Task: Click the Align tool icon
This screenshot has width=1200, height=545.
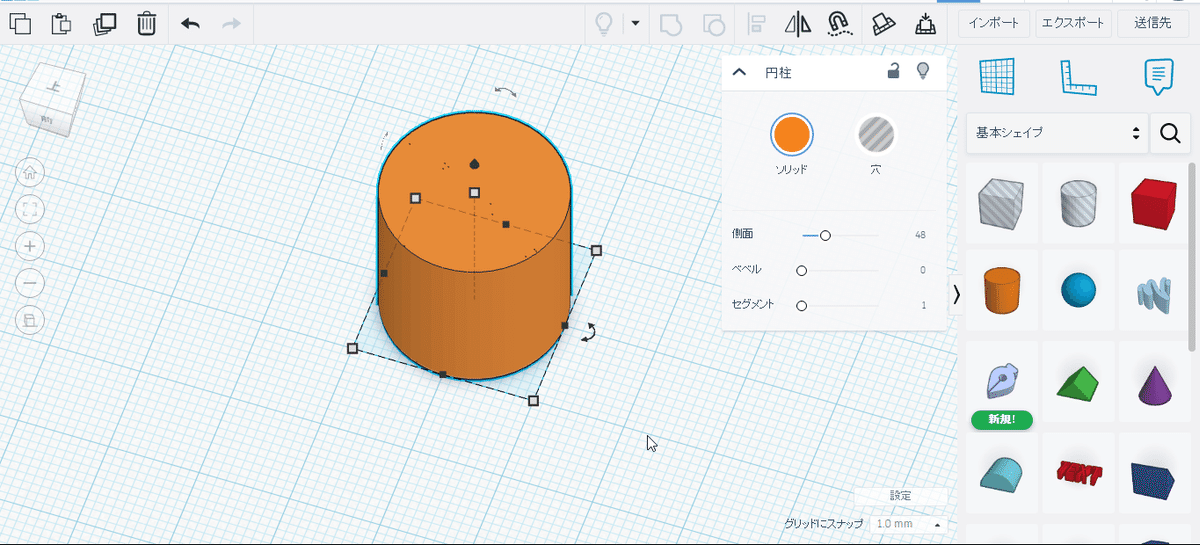Action: pyautogui.click(x=756, y=22)
